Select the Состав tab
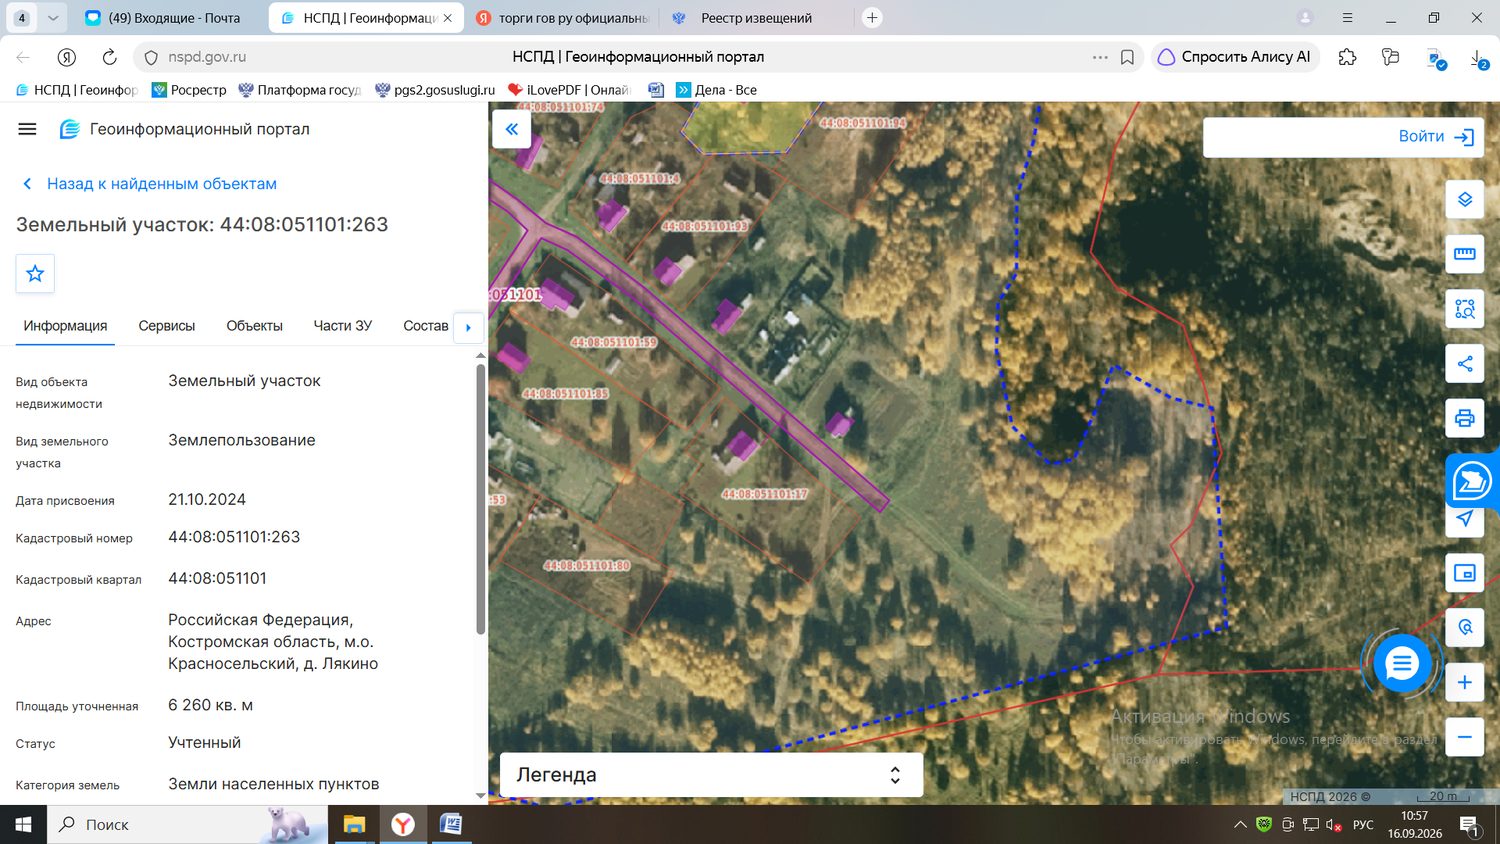Image resolution: width=1500 pixels, height=844 pixels. pos(426,326)
